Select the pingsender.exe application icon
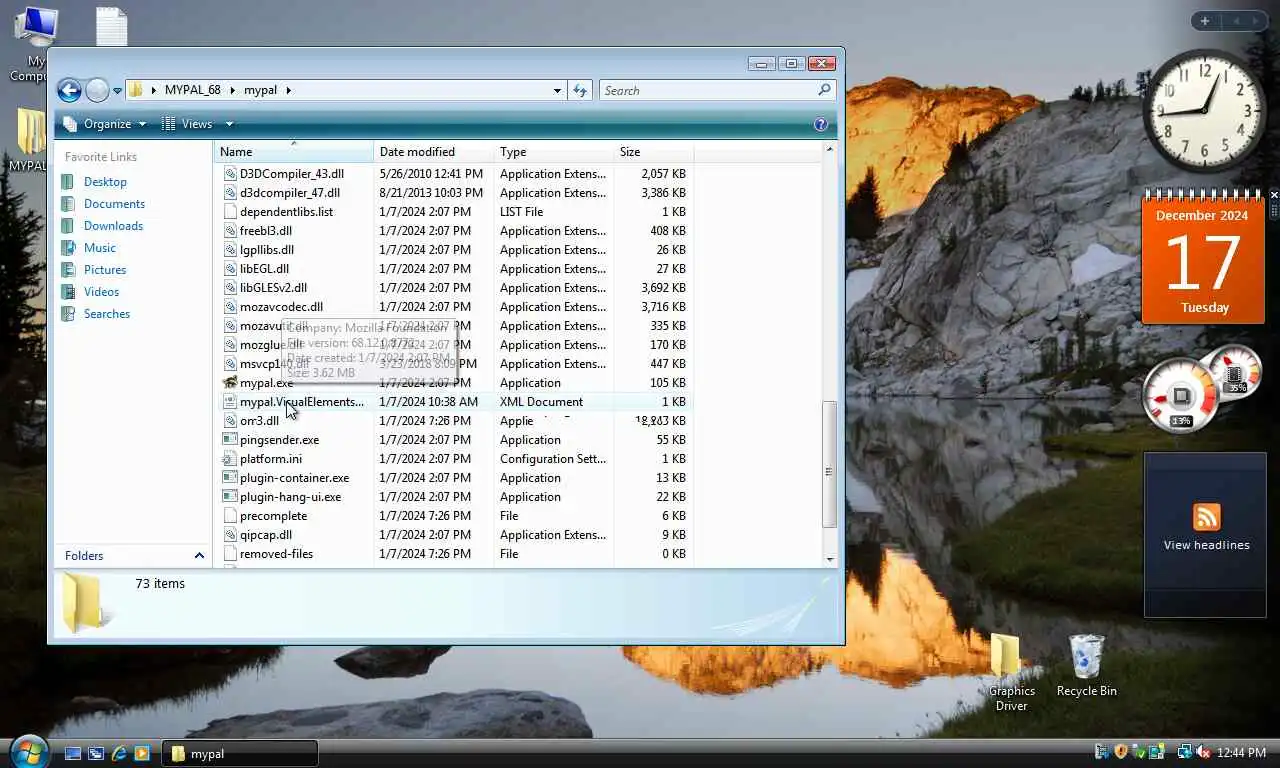The image size is (1280, 768). (230, 440)
